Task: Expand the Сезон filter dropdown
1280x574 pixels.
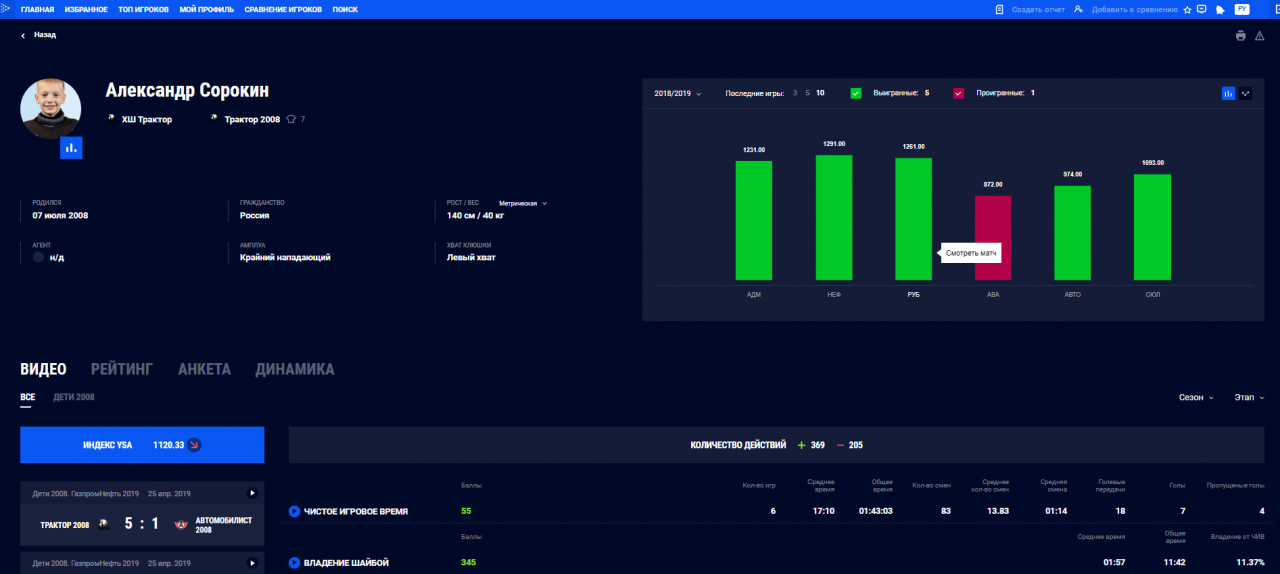Action: pos(1196,397)
